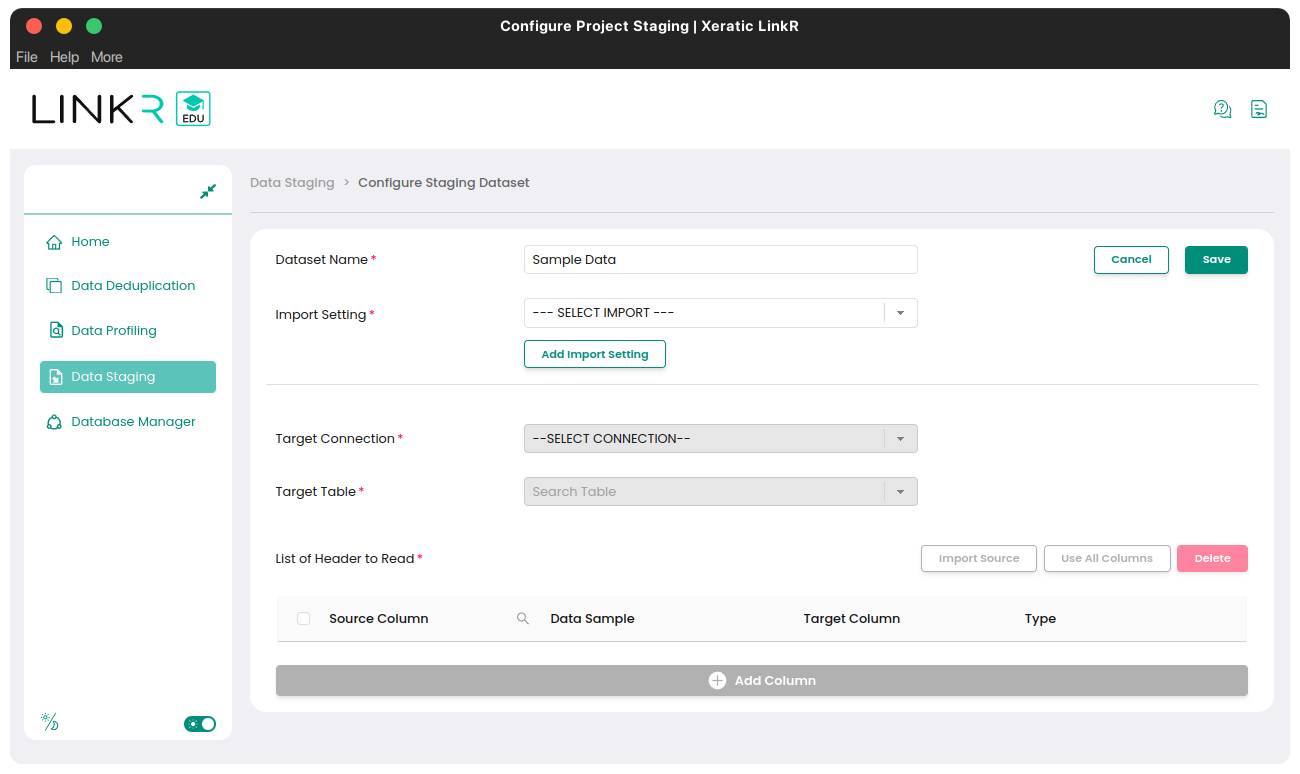1300x774 pixels.
Task: Click the Source Column header text
Action: coord(379,619)
